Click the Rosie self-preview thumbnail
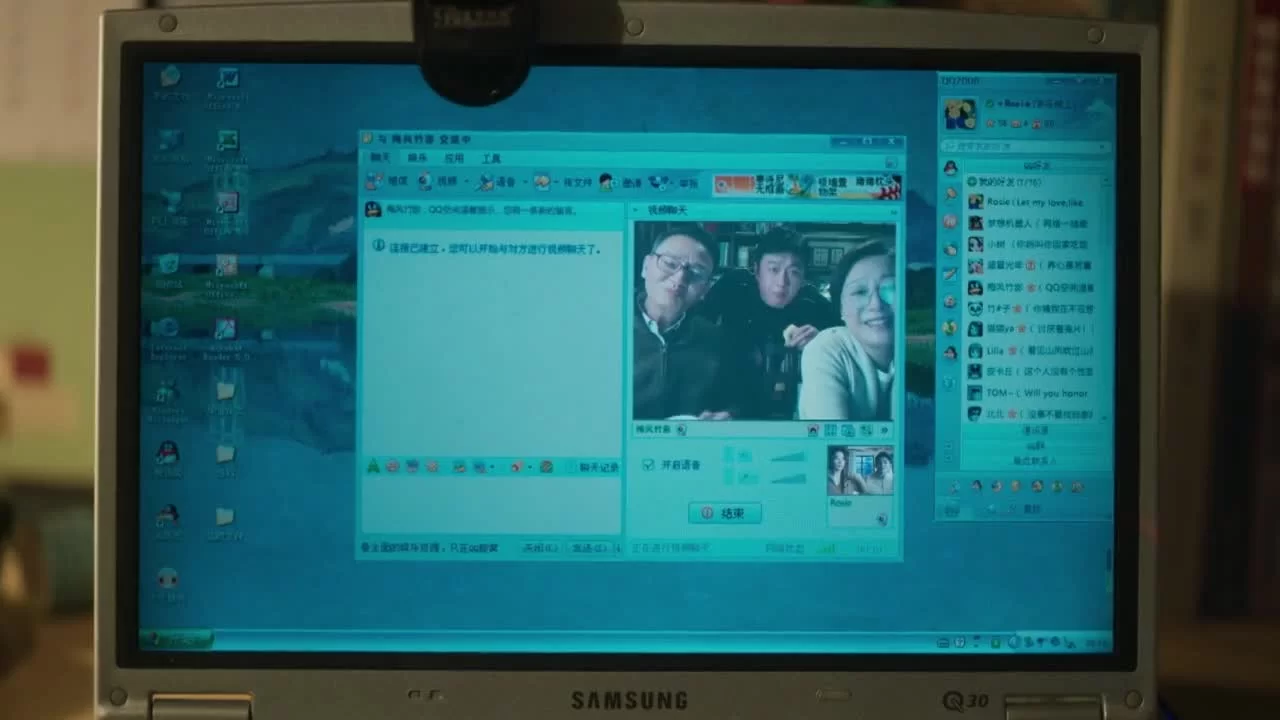 click(x=859, y=471)
